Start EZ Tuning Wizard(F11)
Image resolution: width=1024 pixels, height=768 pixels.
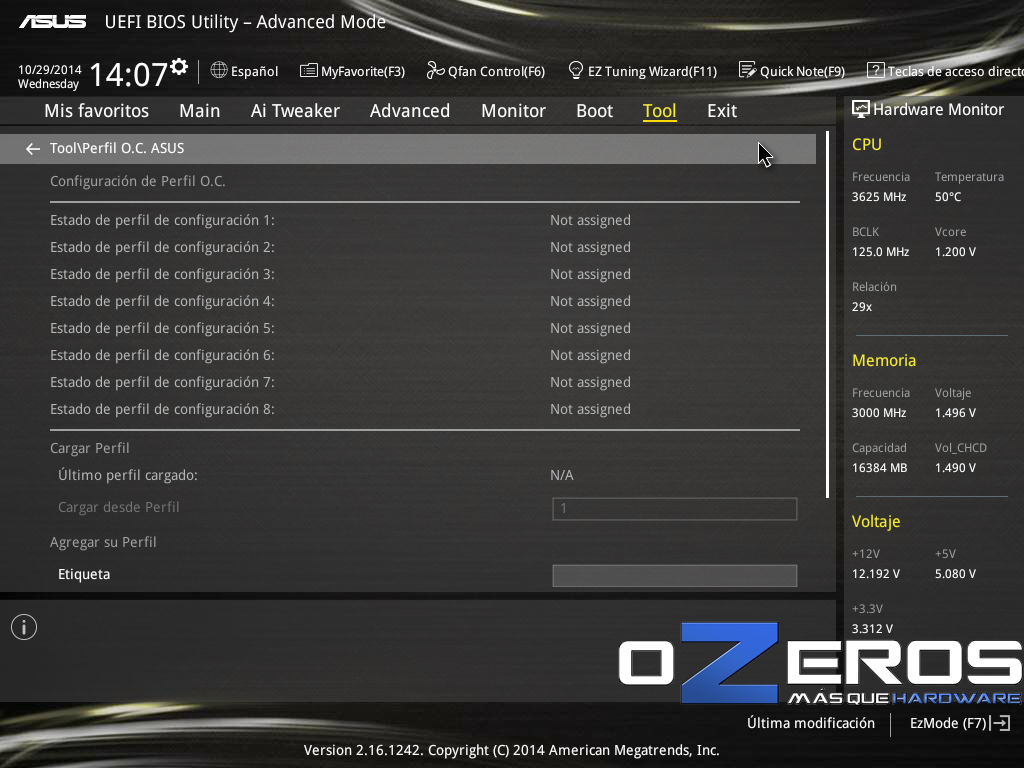click(x=643, y=71)
